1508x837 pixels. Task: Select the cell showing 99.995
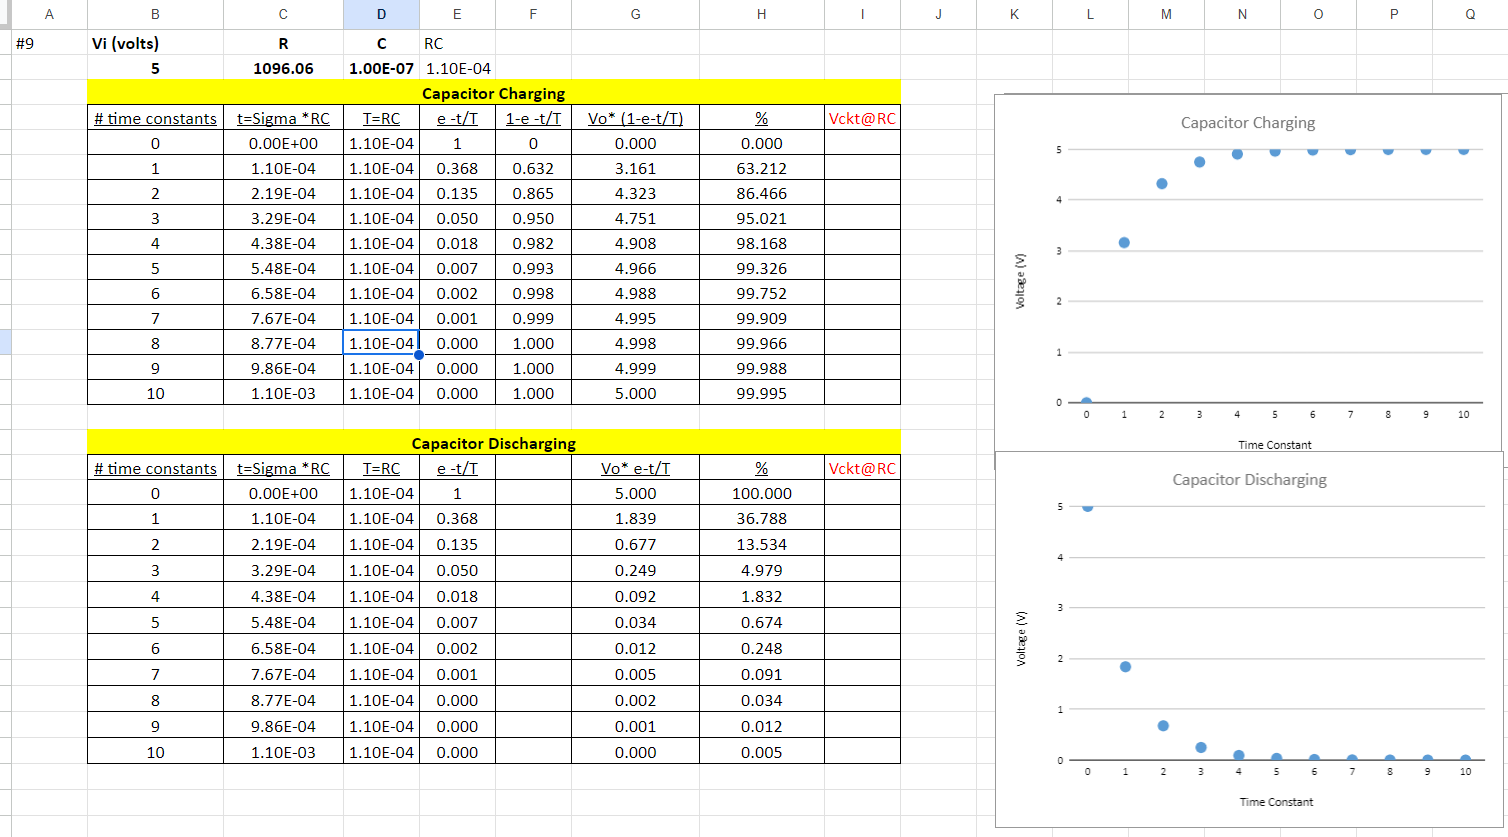click(761, 393)
